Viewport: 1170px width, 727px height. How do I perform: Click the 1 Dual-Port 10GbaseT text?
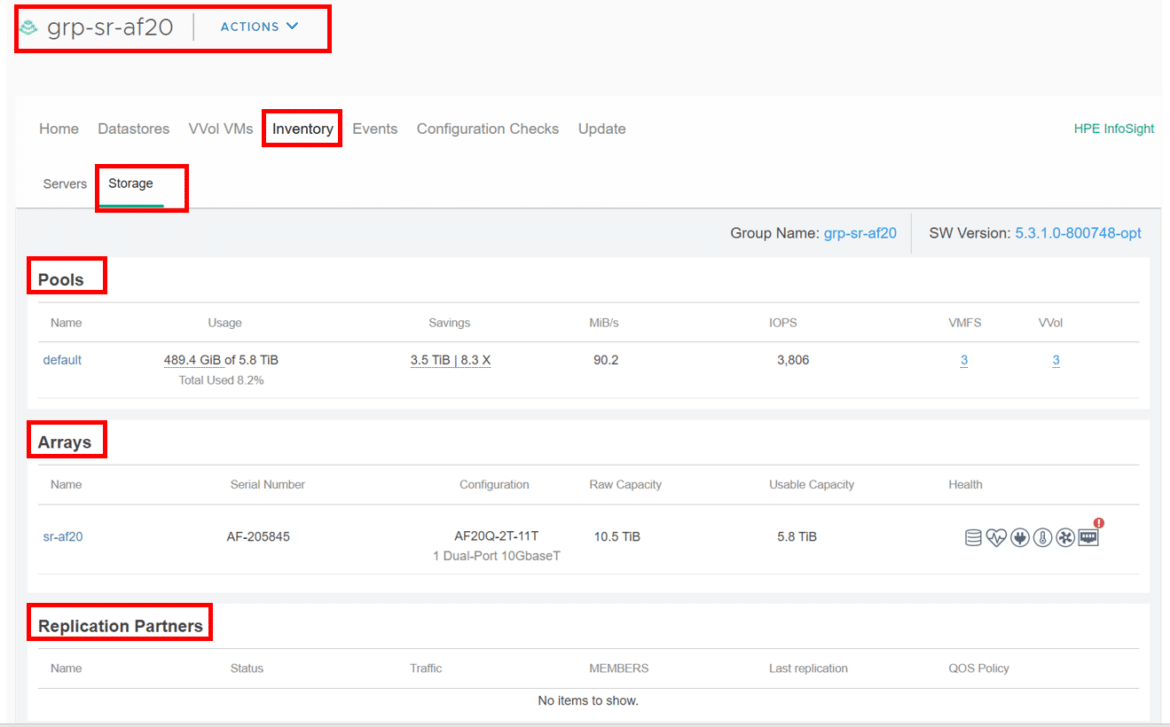(x=496, y=556)
